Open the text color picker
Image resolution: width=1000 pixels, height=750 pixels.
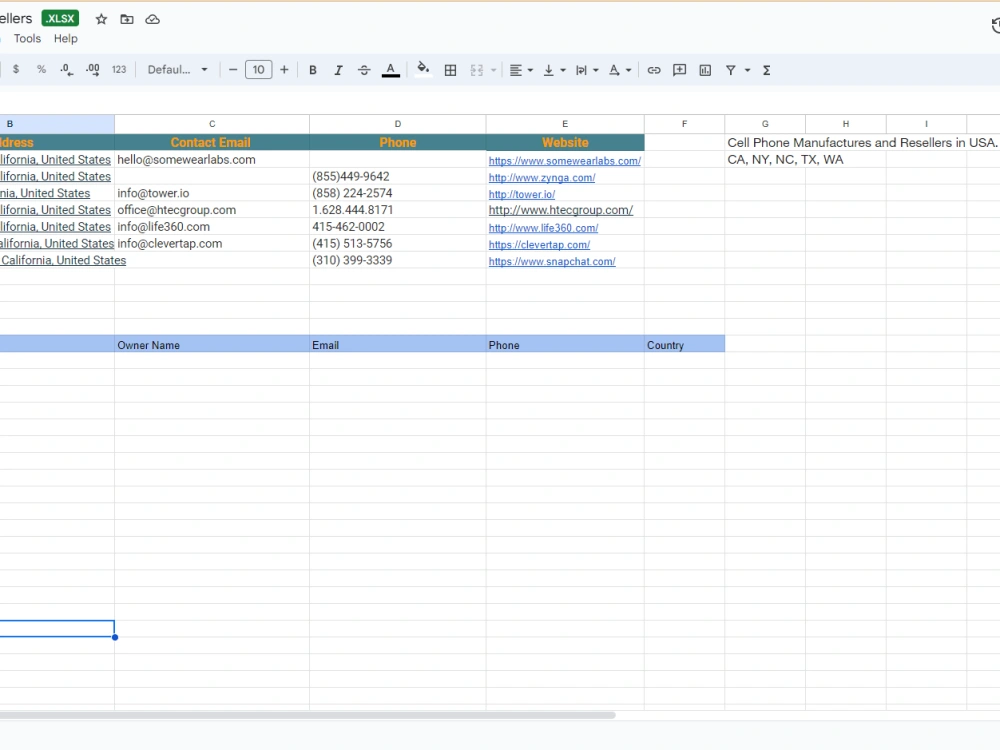(x=391, y=70)
